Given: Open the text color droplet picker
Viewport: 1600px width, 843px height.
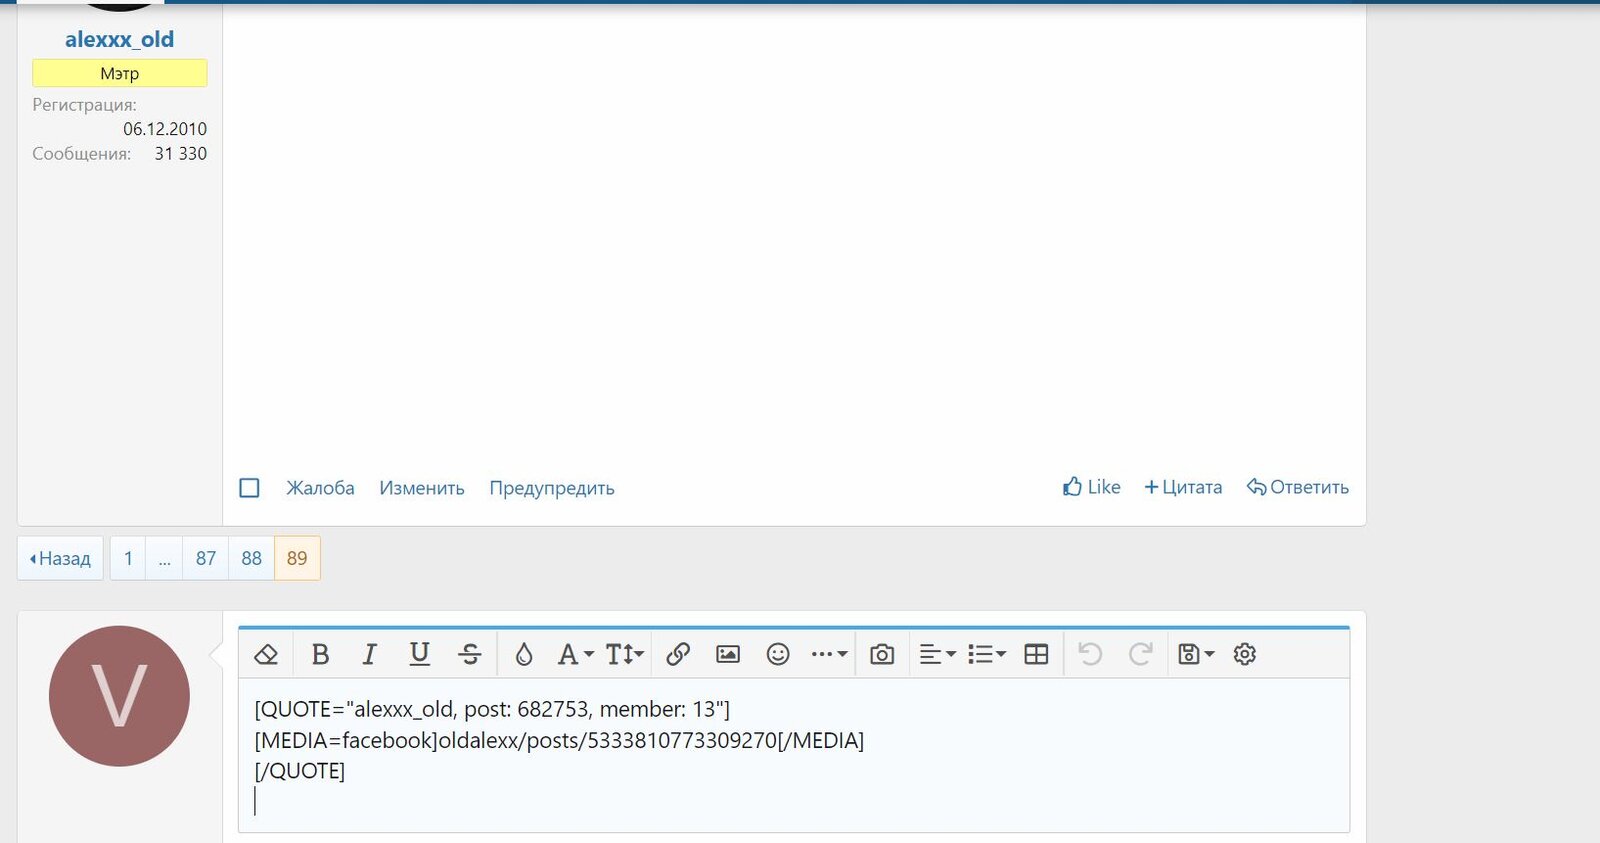Looking at the screenshot, I should [x=524, y=654].
